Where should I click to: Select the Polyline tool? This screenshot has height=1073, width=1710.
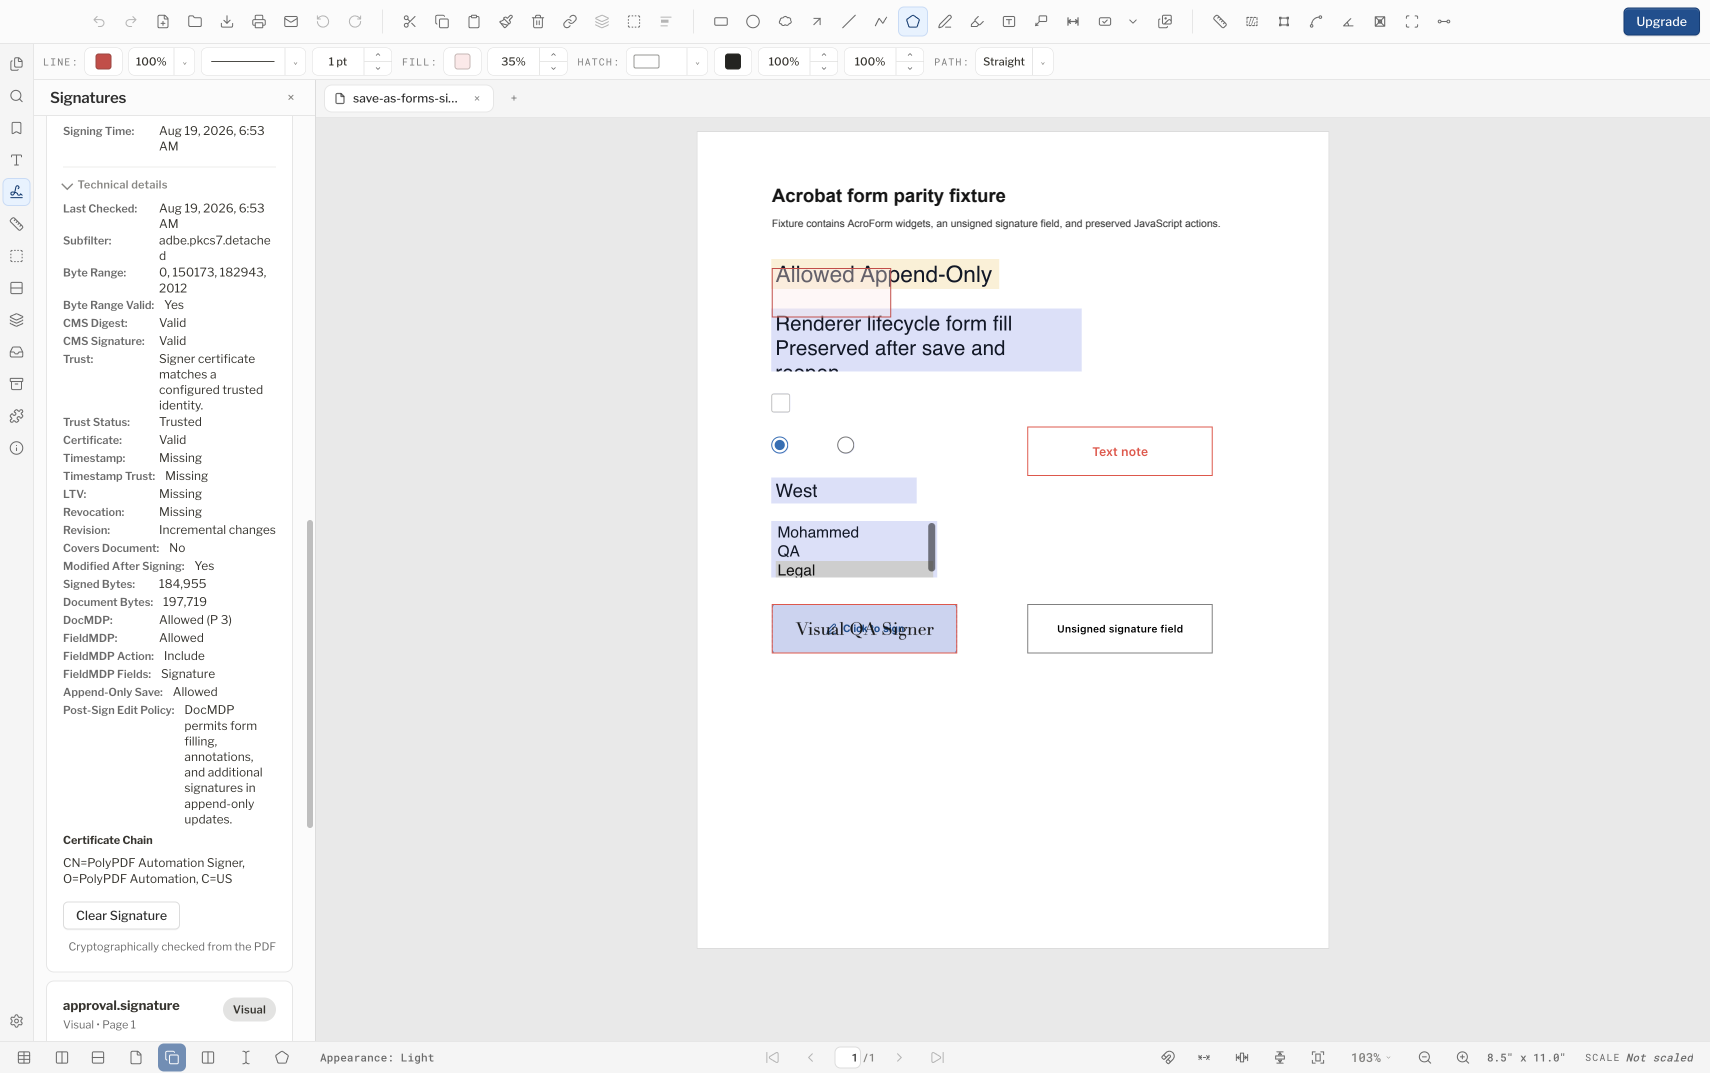(880, 21)
